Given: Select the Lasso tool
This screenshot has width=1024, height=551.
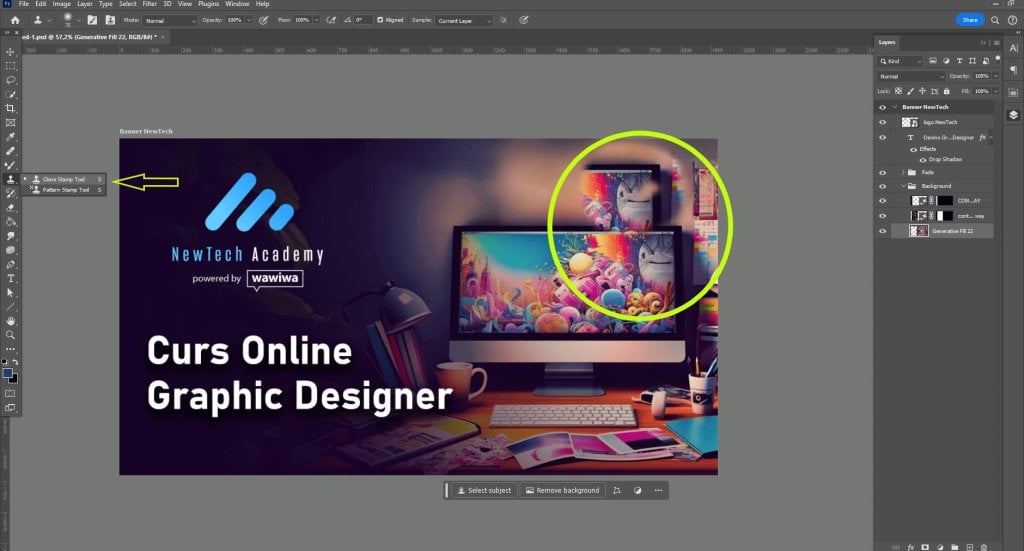Looking at the screenshot, I should 10,80.
